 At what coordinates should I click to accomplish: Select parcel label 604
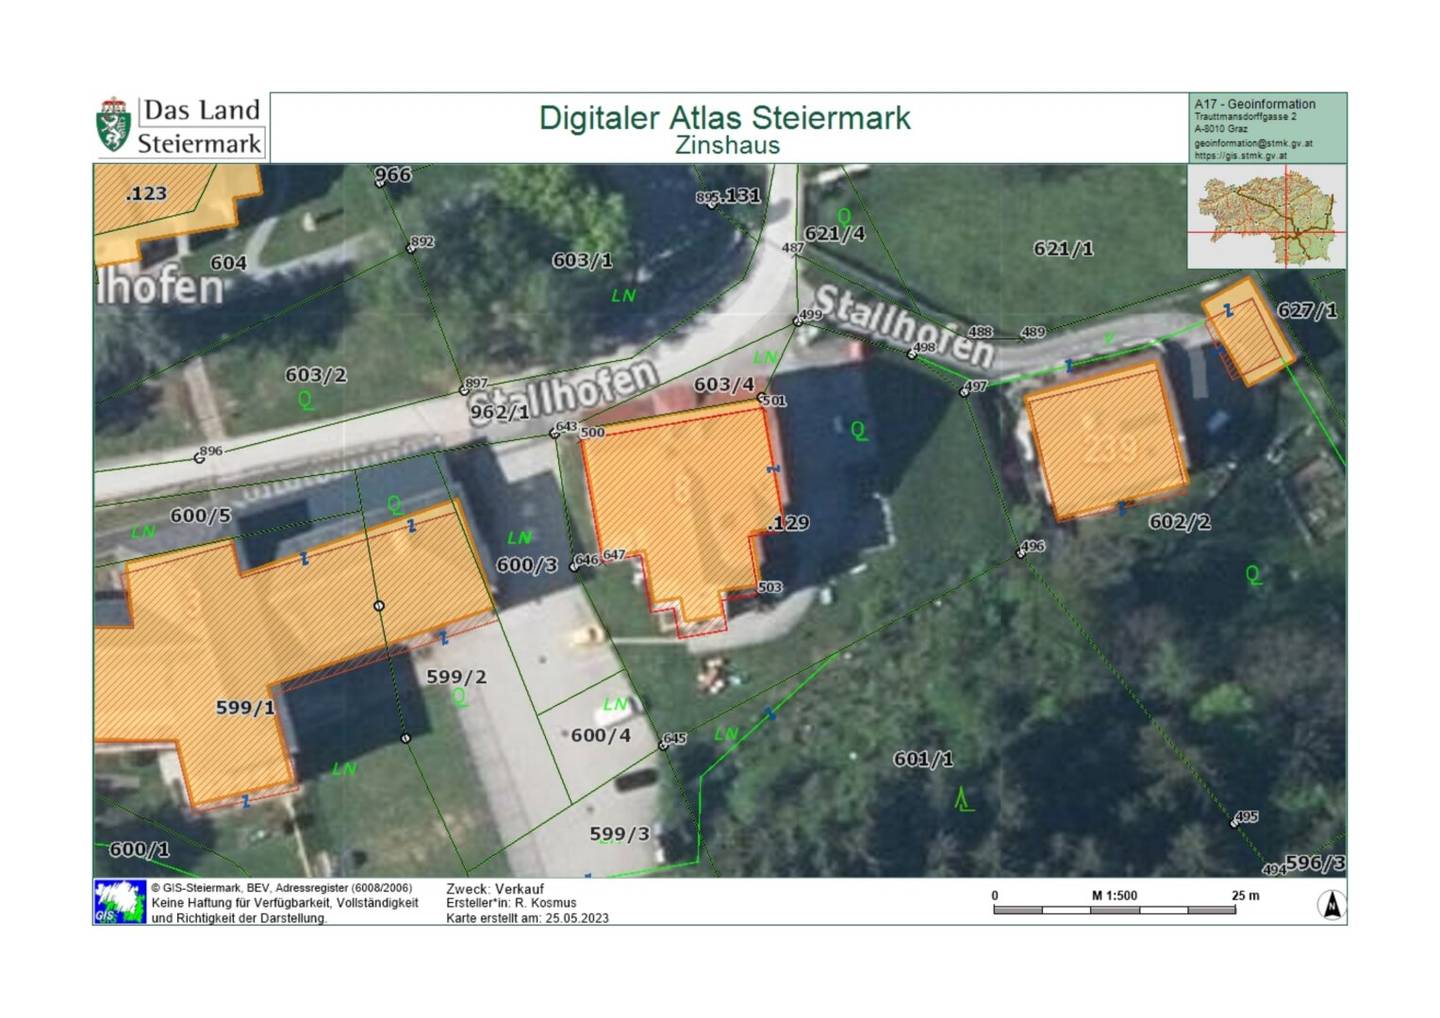(228, 263)
